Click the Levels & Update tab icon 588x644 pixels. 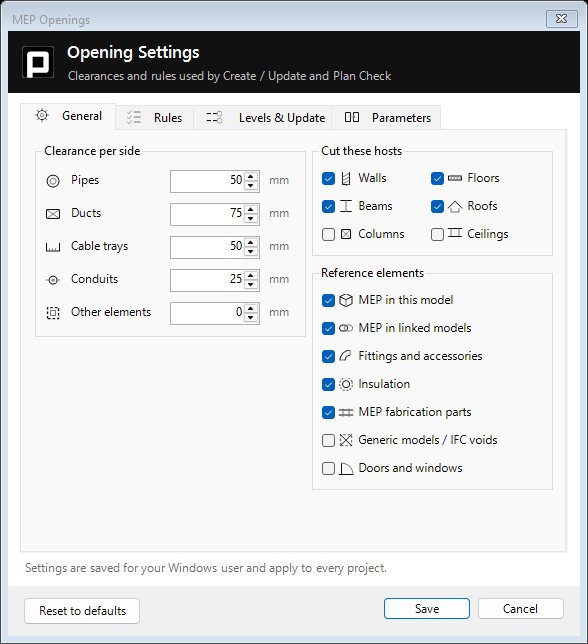(x=214, y=117)
